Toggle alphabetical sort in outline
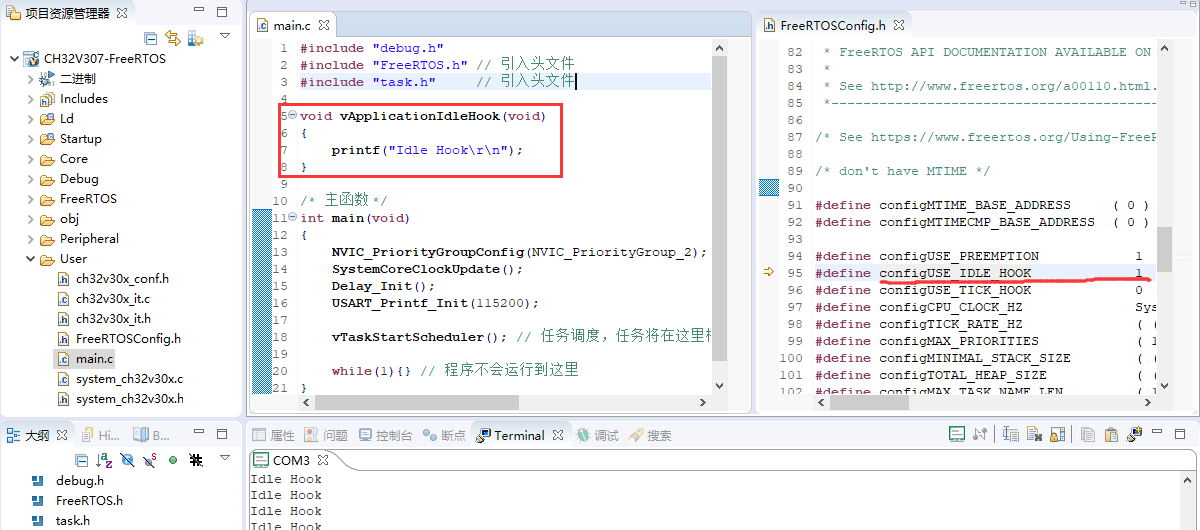 (104, 460)
